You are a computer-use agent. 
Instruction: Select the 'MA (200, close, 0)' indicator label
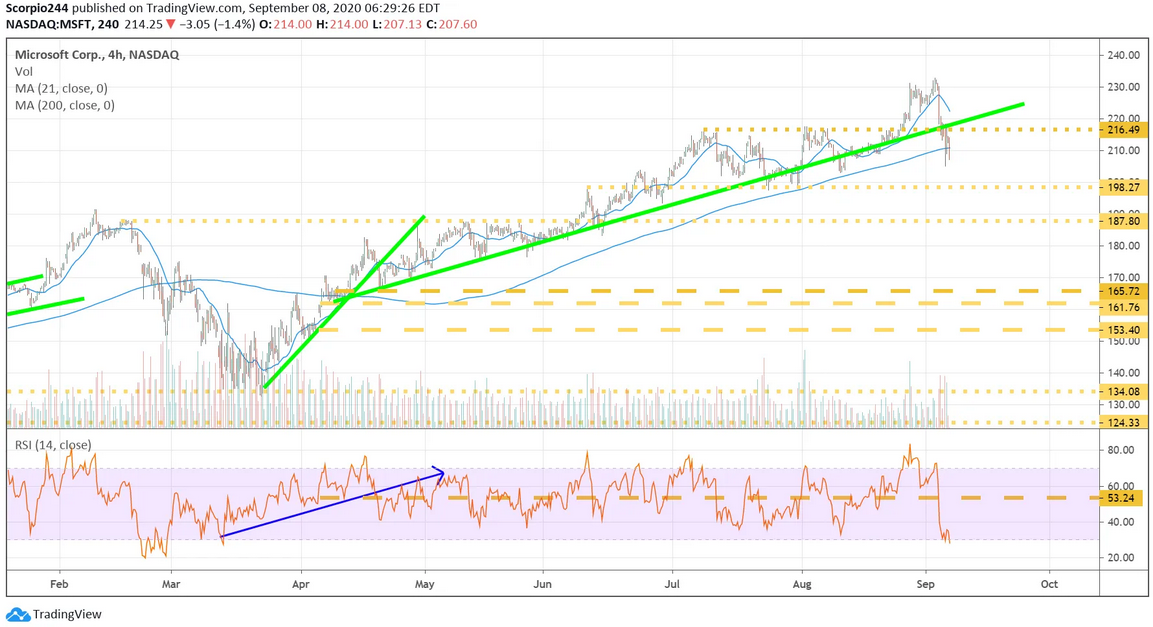(x=65, y=105)
